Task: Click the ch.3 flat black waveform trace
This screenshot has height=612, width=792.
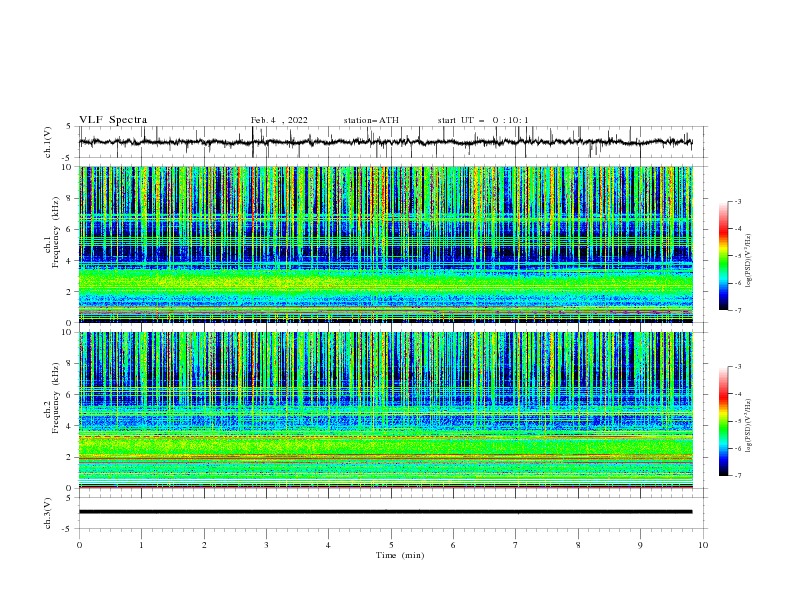Action: click(385, 512)
